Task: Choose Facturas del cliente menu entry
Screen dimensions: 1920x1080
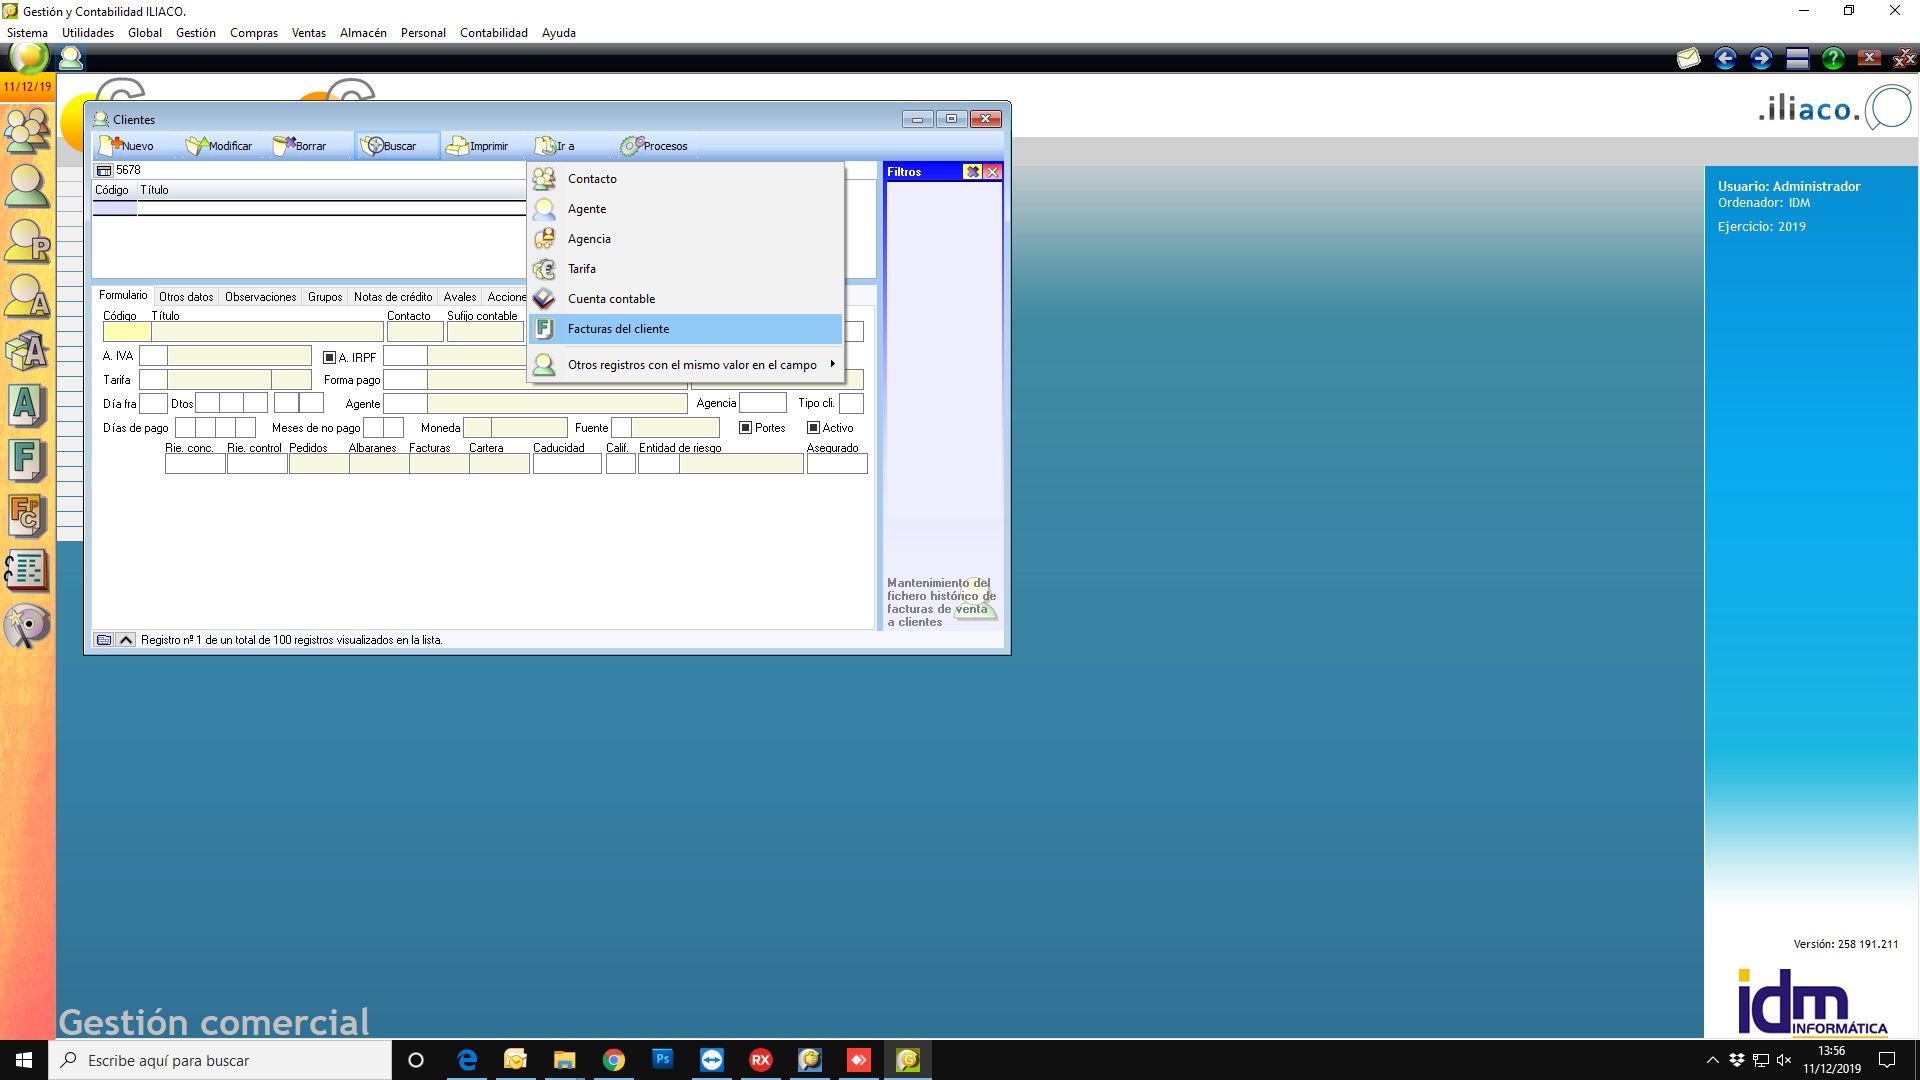Action: tap(686, 329)
